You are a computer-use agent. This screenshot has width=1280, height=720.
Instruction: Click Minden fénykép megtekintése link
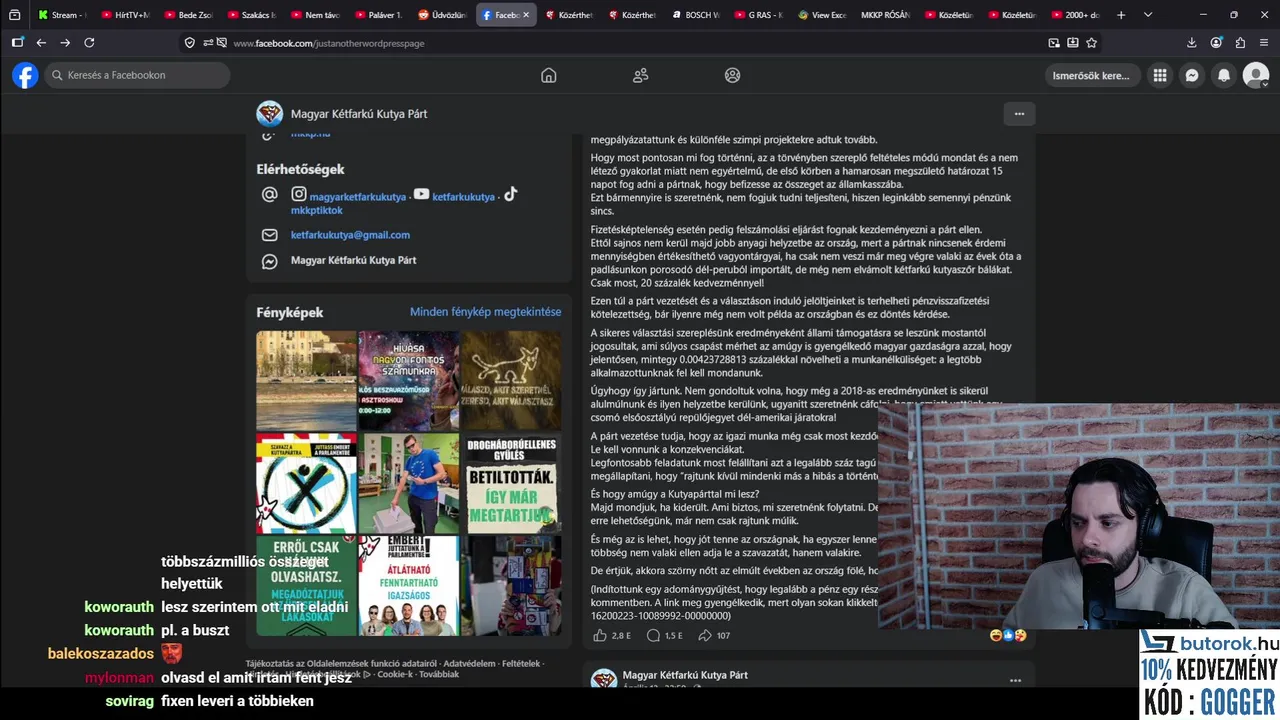[x=485, y=312]
